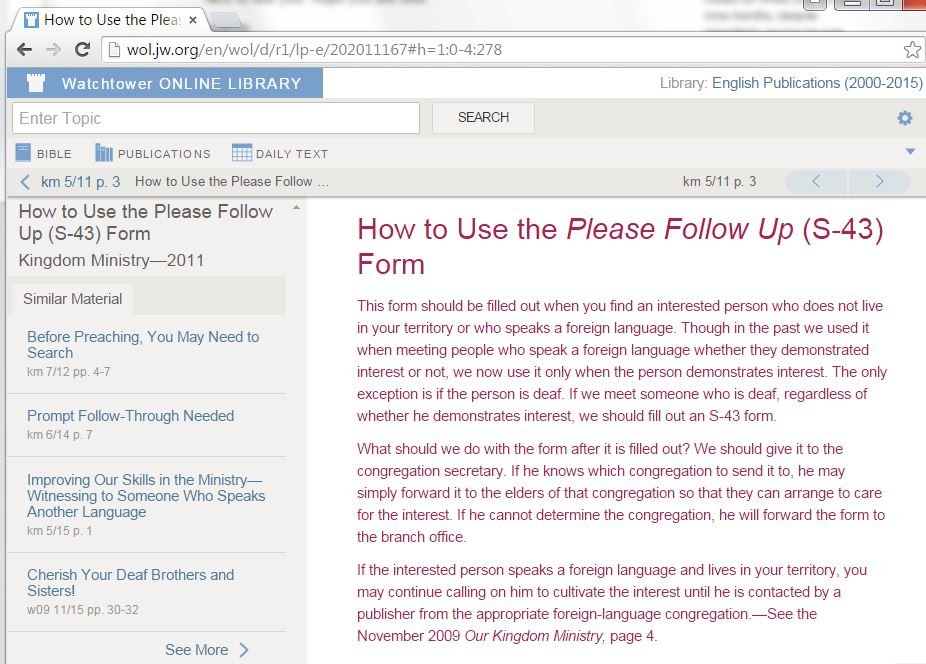
Task: Open Before Preaching, You May Need to Search
Action: 143,344
